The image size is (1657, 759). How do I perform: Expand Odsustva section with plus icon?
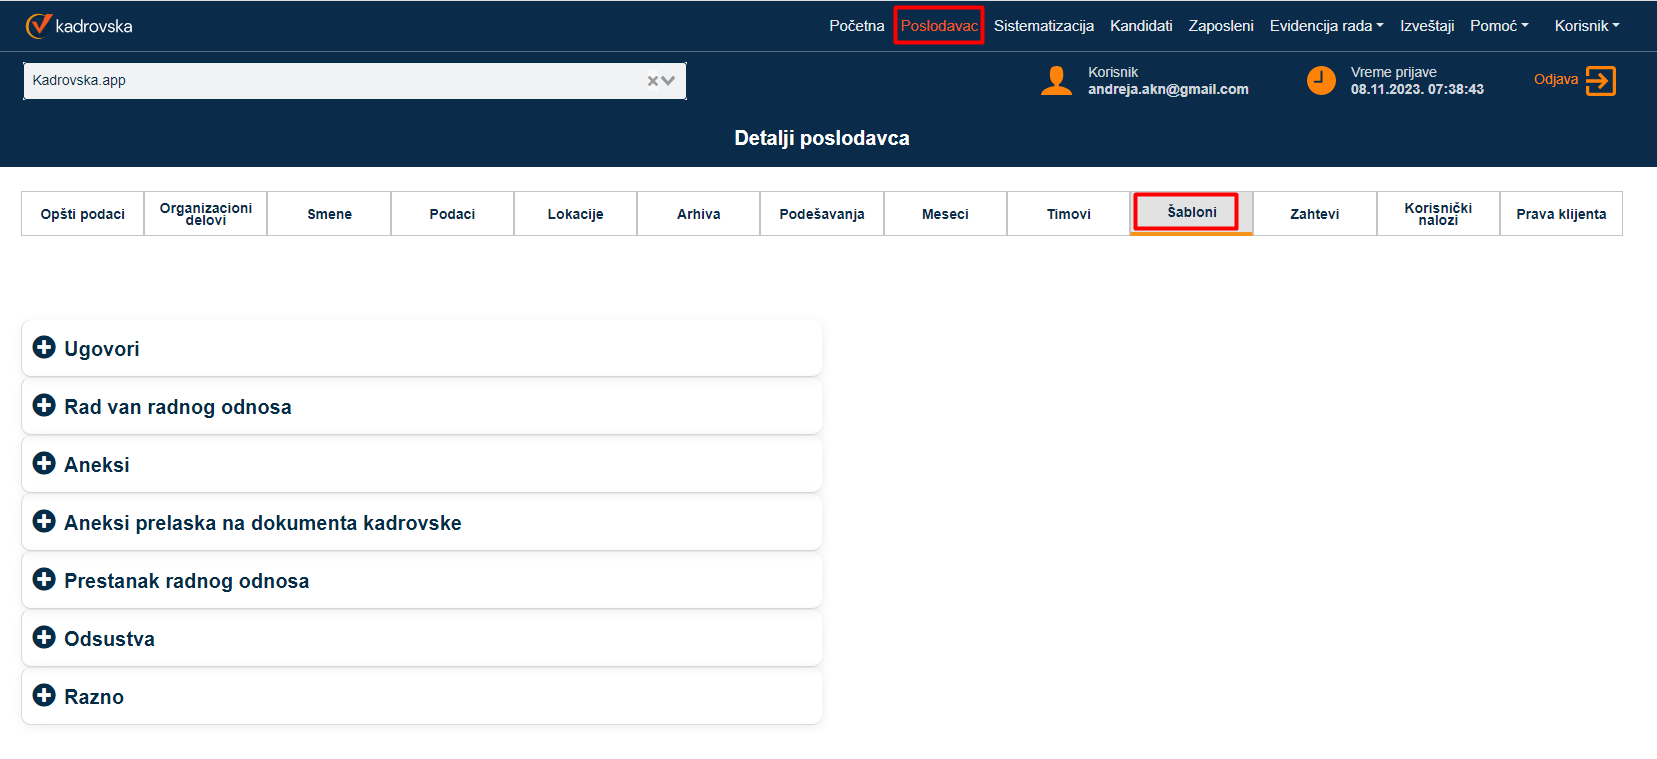pos(44,637)
